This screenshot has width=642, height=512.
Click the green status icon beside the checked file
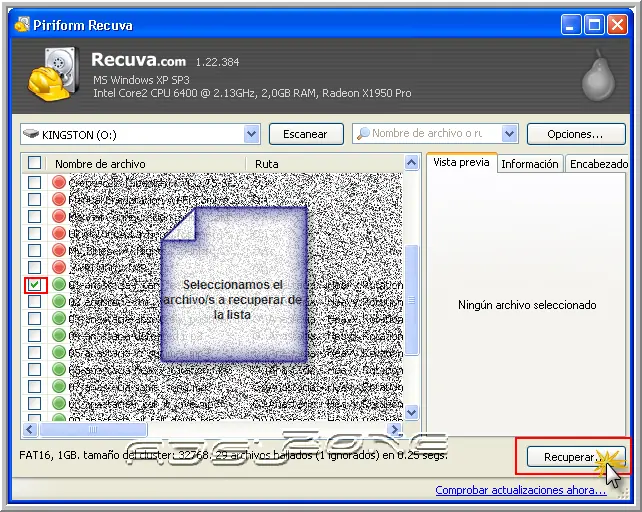[x=59, y=284]
